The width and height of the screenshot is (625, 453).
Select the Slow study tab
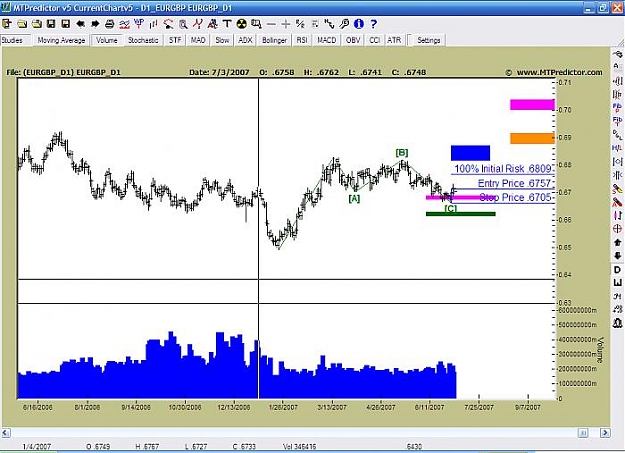point(222,40)
